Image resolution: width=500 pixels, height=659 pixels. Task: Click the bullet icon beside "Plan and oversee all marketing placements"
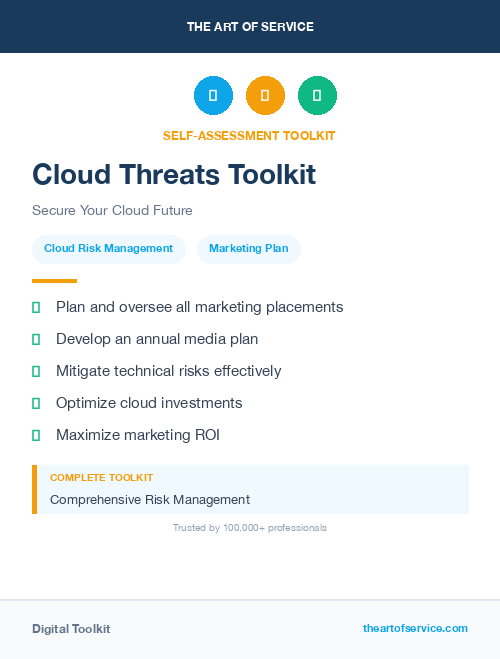36,308
